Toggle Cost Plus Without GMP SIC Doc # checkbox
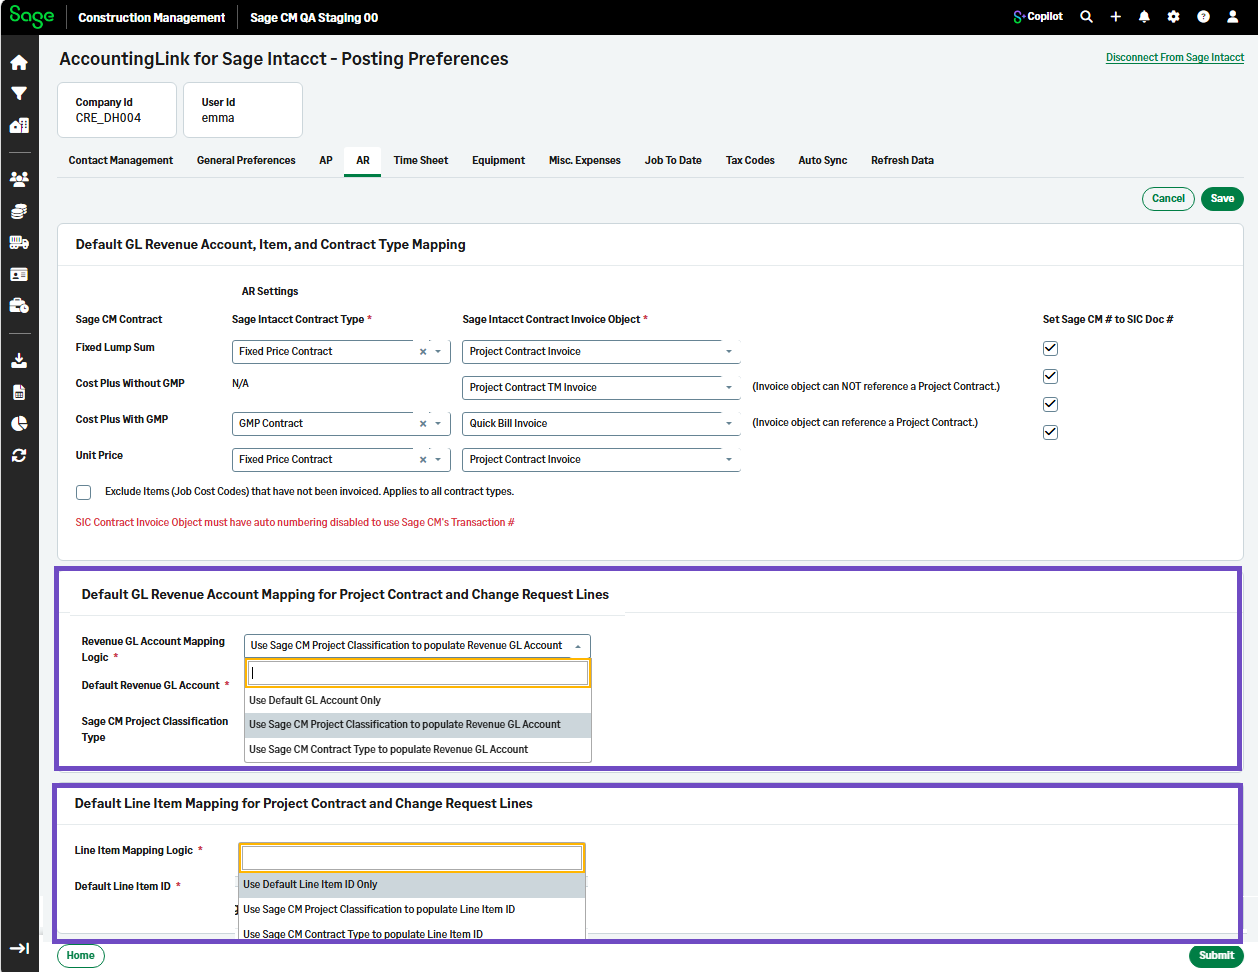The height and width of the screenshot is (975, 1258). pyautogui.click(x=1050, y=376)
